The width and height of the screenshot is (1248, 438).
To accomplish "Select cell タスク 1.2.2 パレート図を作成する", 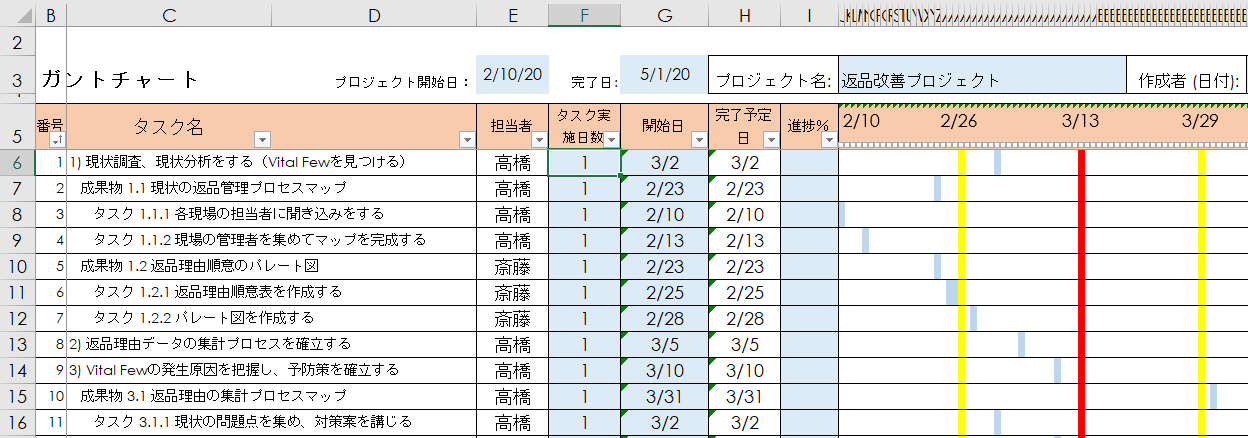I will [271, 318].
